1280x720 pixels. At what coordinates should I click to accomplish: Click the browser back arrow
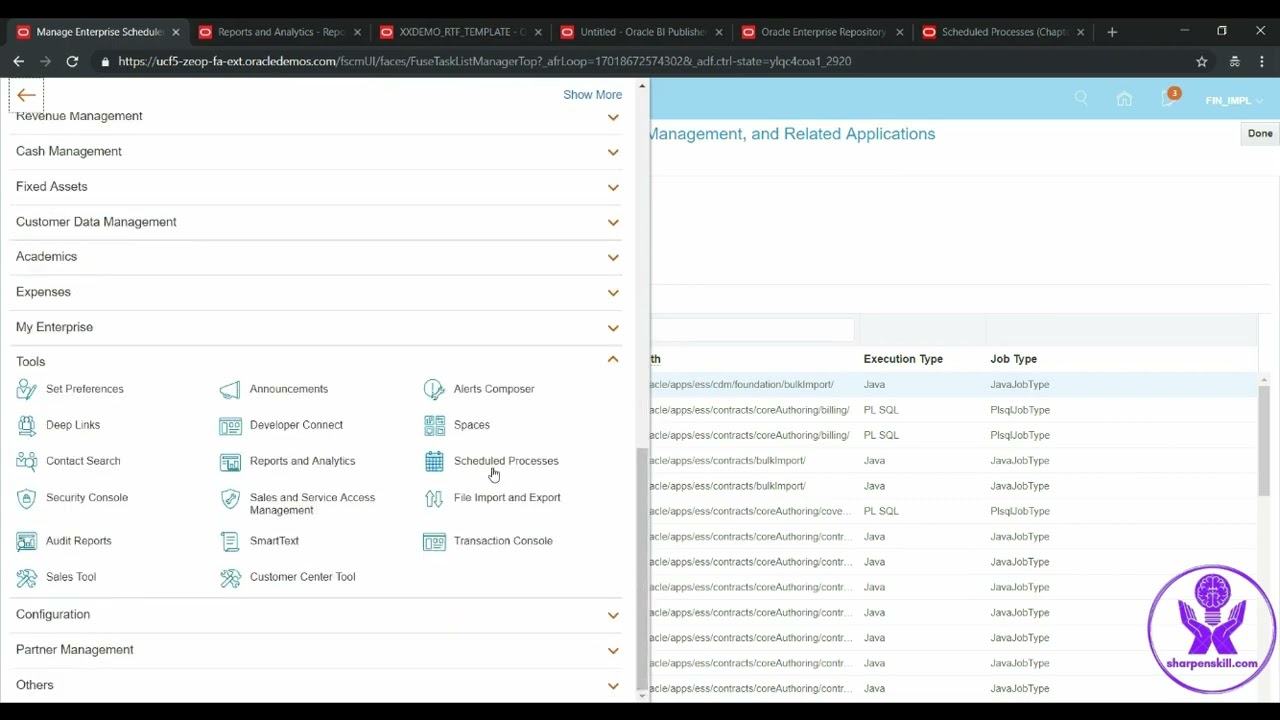pyautogui.click(x=19, y=61)
